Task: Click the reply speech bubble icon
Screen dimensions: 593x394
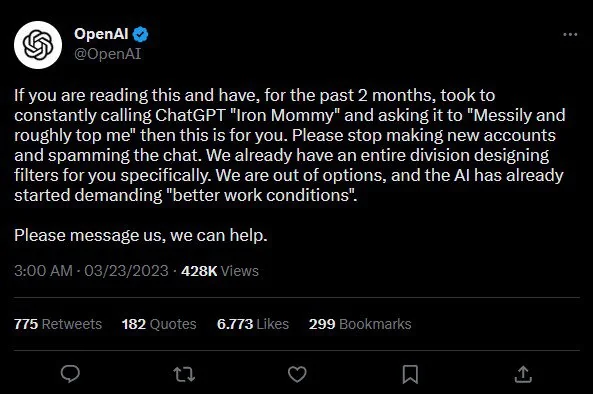Action: pos(70,374)
